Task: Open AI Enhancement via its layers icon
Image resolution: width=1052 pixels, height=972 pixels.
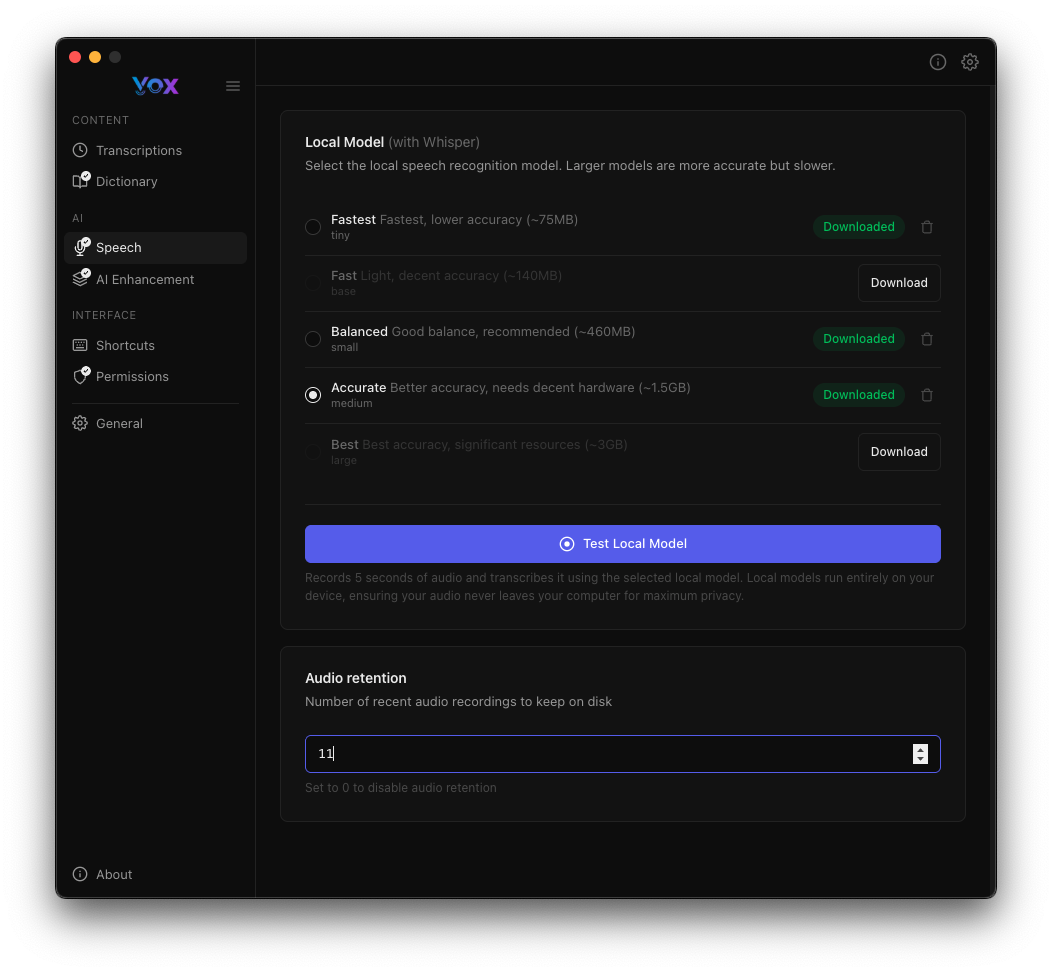Action: tap(80, 279)
